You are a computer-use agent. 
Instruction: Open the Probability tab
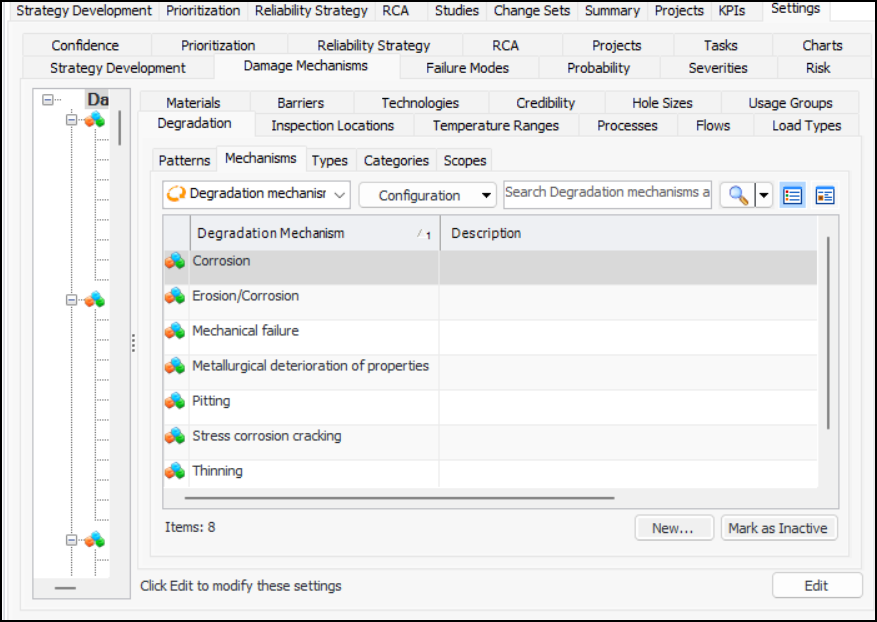click(598, 68)
